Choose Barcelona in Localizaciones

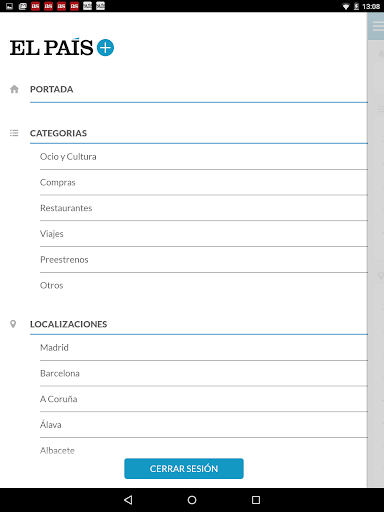[x=204, y=373]
